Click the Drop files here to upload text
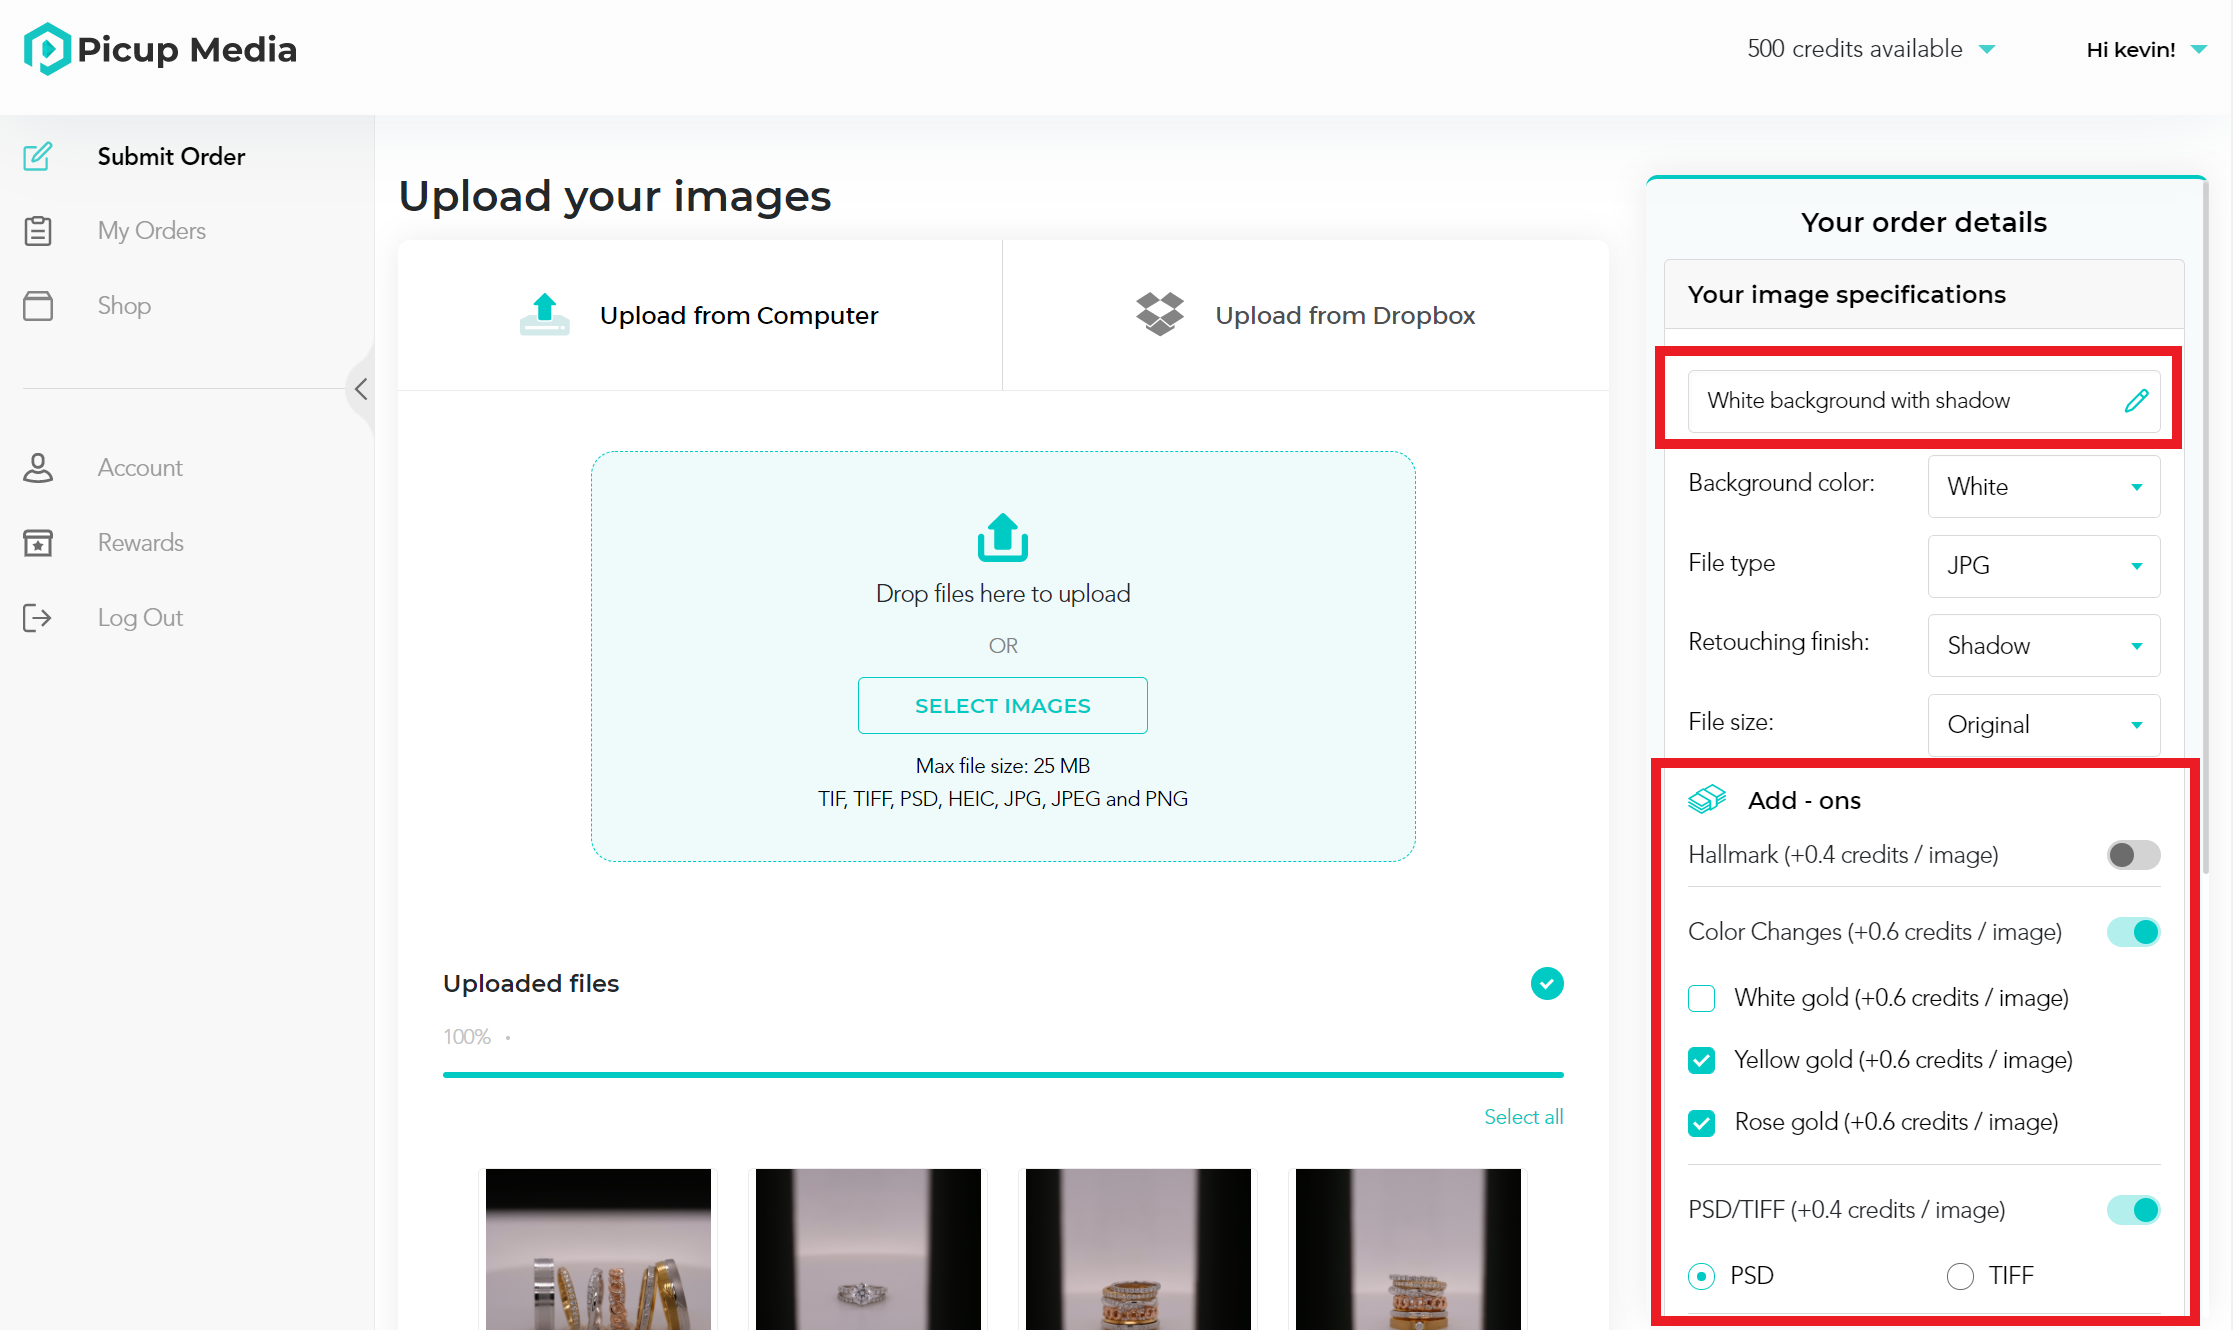The width and height of the screenshot is (2233, 1330). pos(1003,594)
